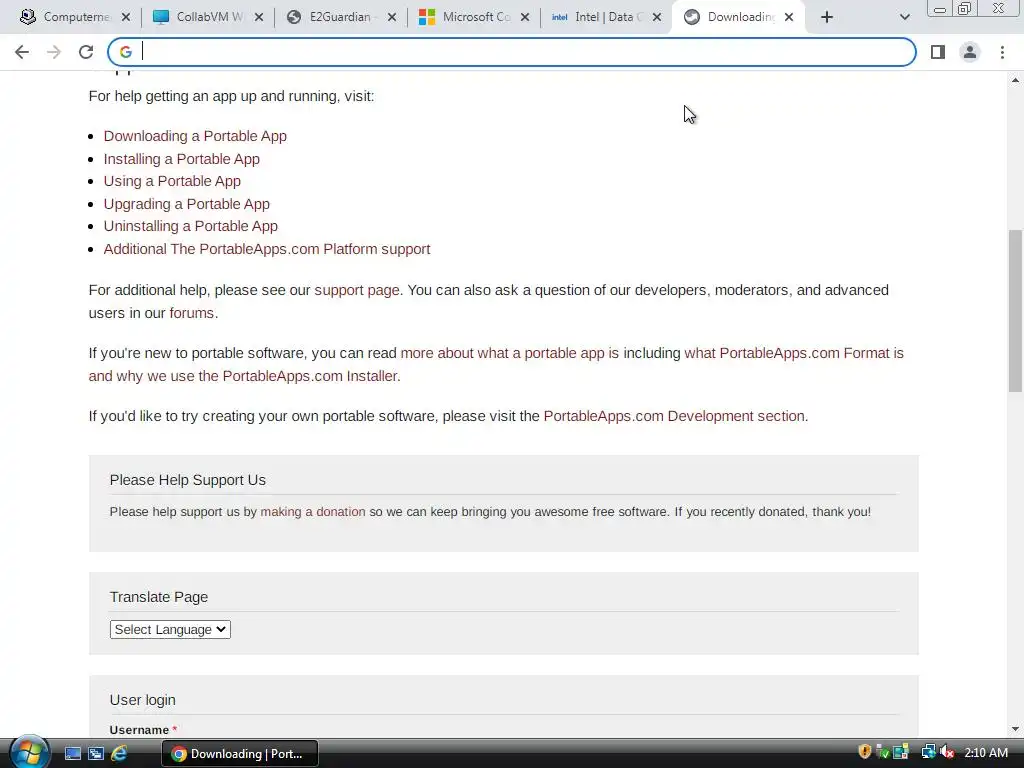Reload the current page
Screen dimensions: 1024x768
tap(86, 52)
